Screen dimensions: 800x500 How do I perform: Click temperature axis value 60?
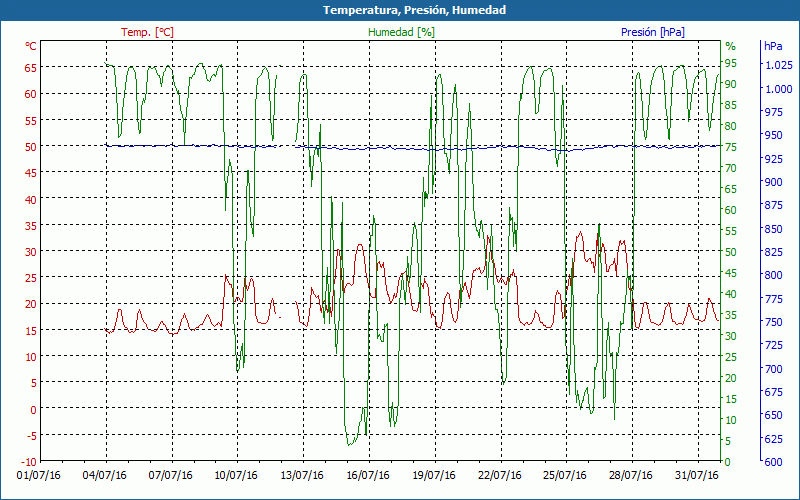(31, 94)
